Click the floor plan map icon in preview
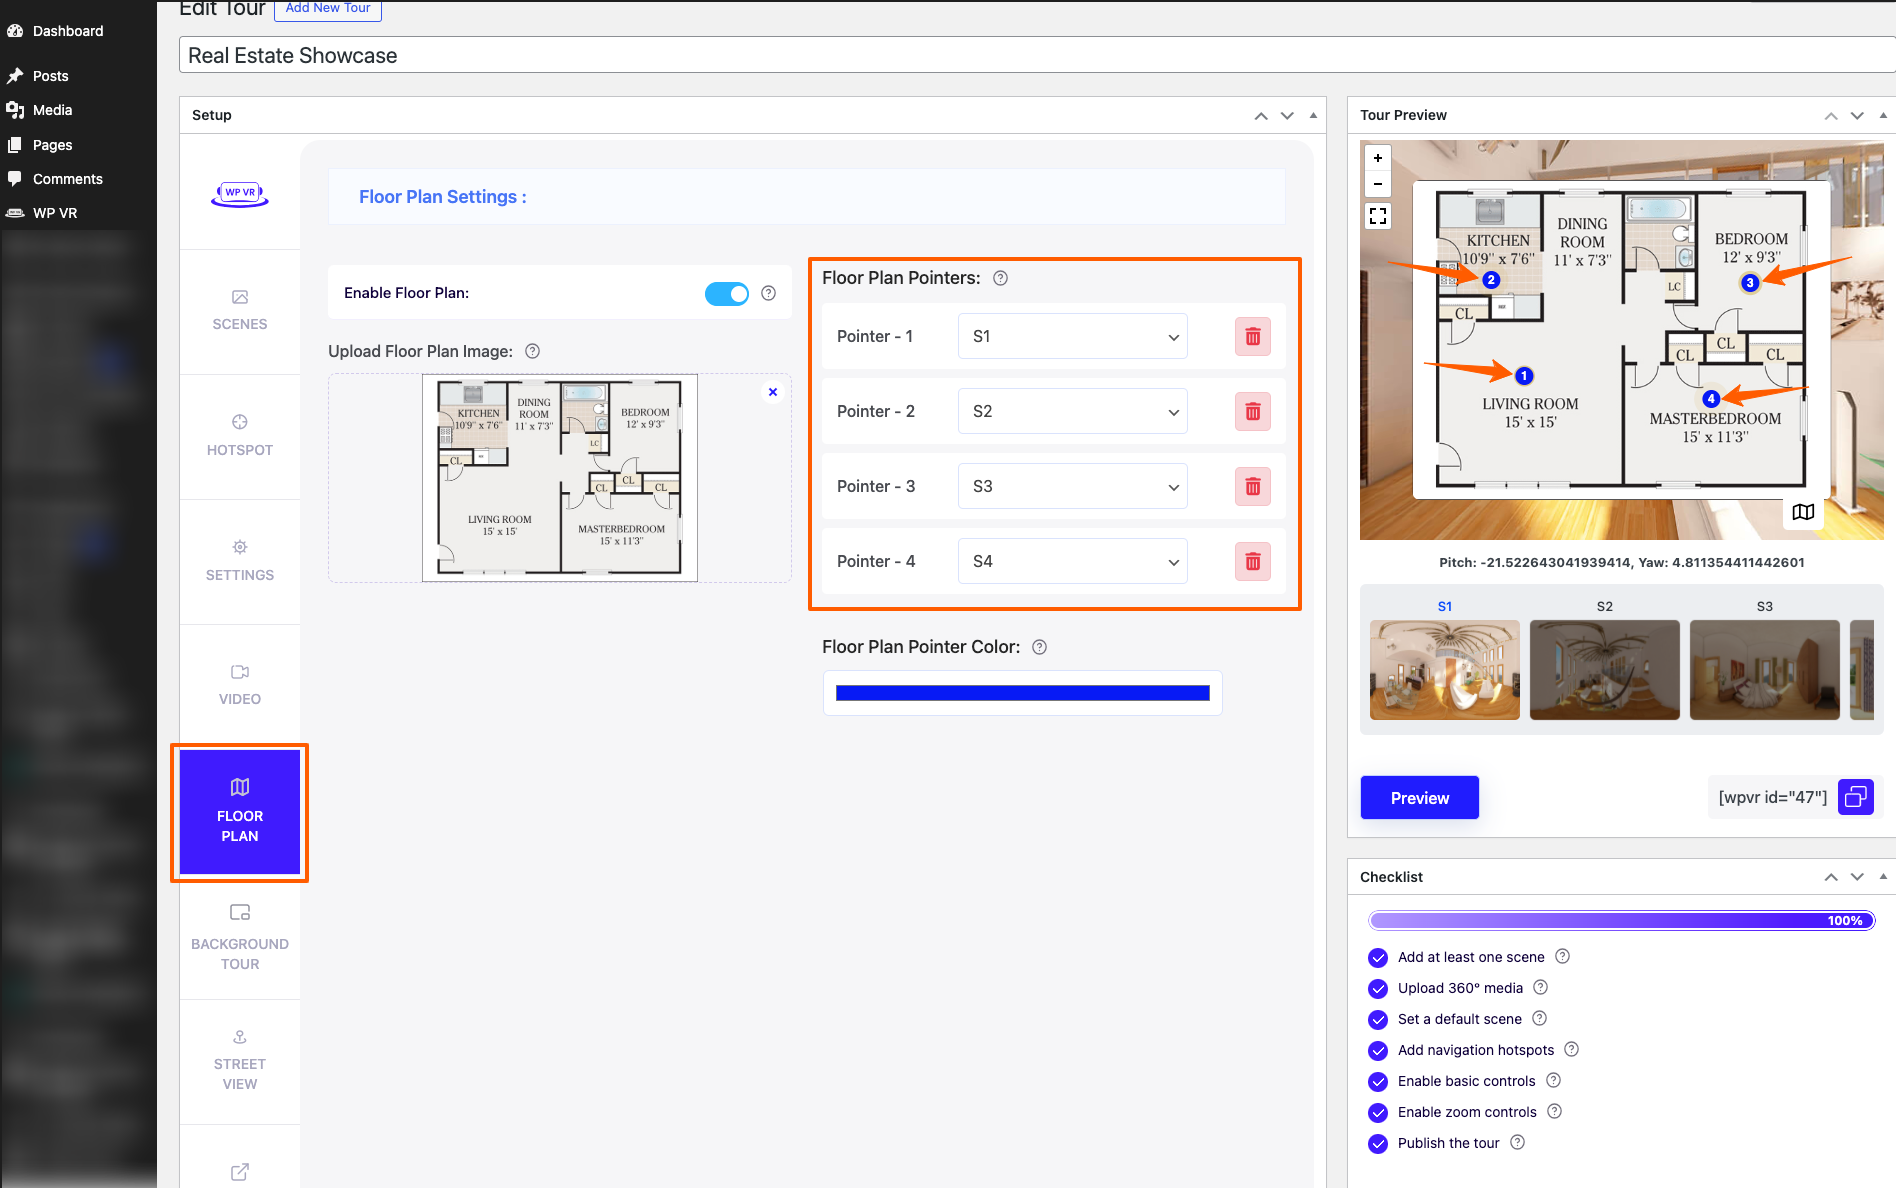The height and width of the screenshot is (1188, 1896). coord(1803,512)
